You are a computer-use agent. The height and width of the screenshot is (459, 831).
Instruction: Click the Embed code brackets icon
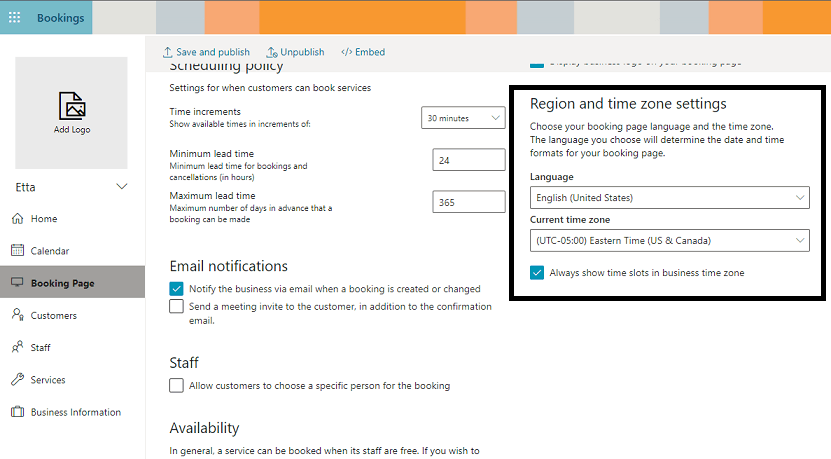[x=347, y=52]
